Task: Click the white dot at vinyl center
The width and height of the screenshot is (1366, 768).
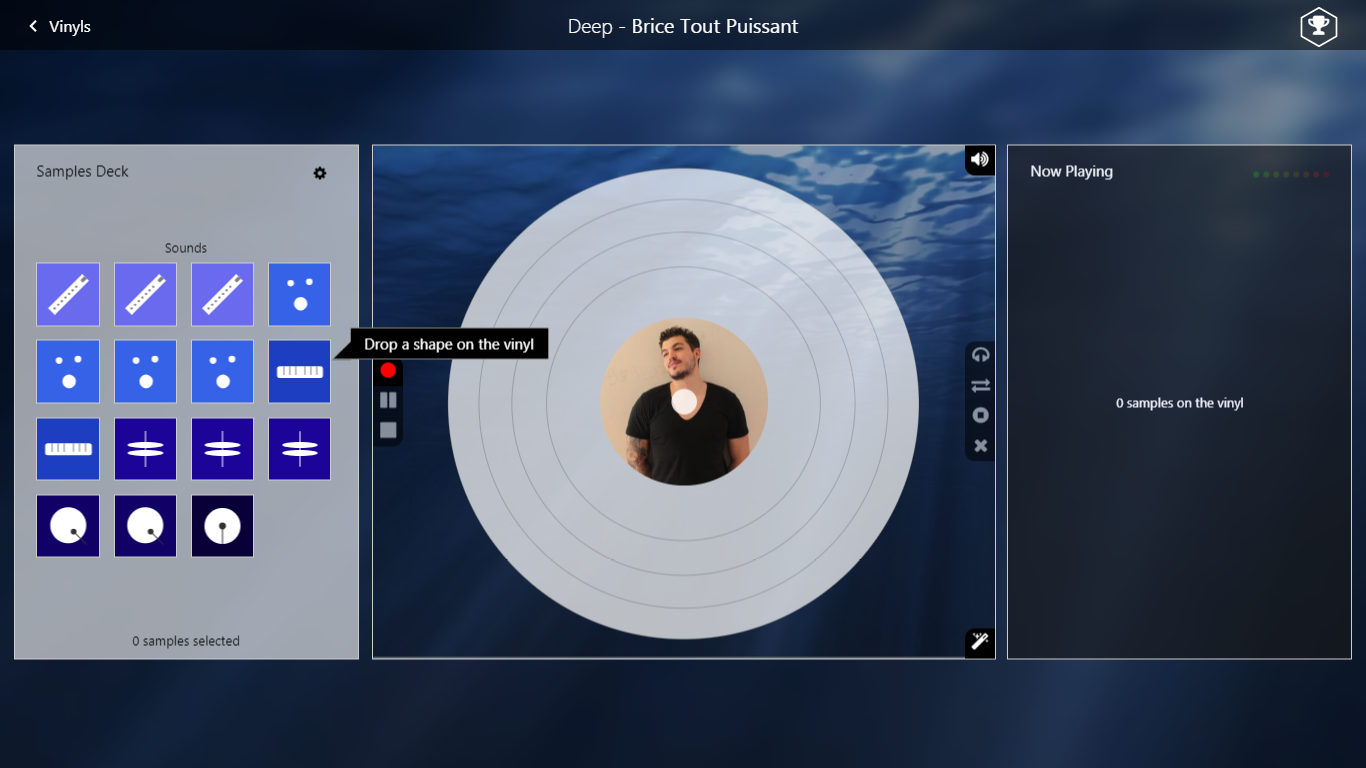Action: click(684, 402)
